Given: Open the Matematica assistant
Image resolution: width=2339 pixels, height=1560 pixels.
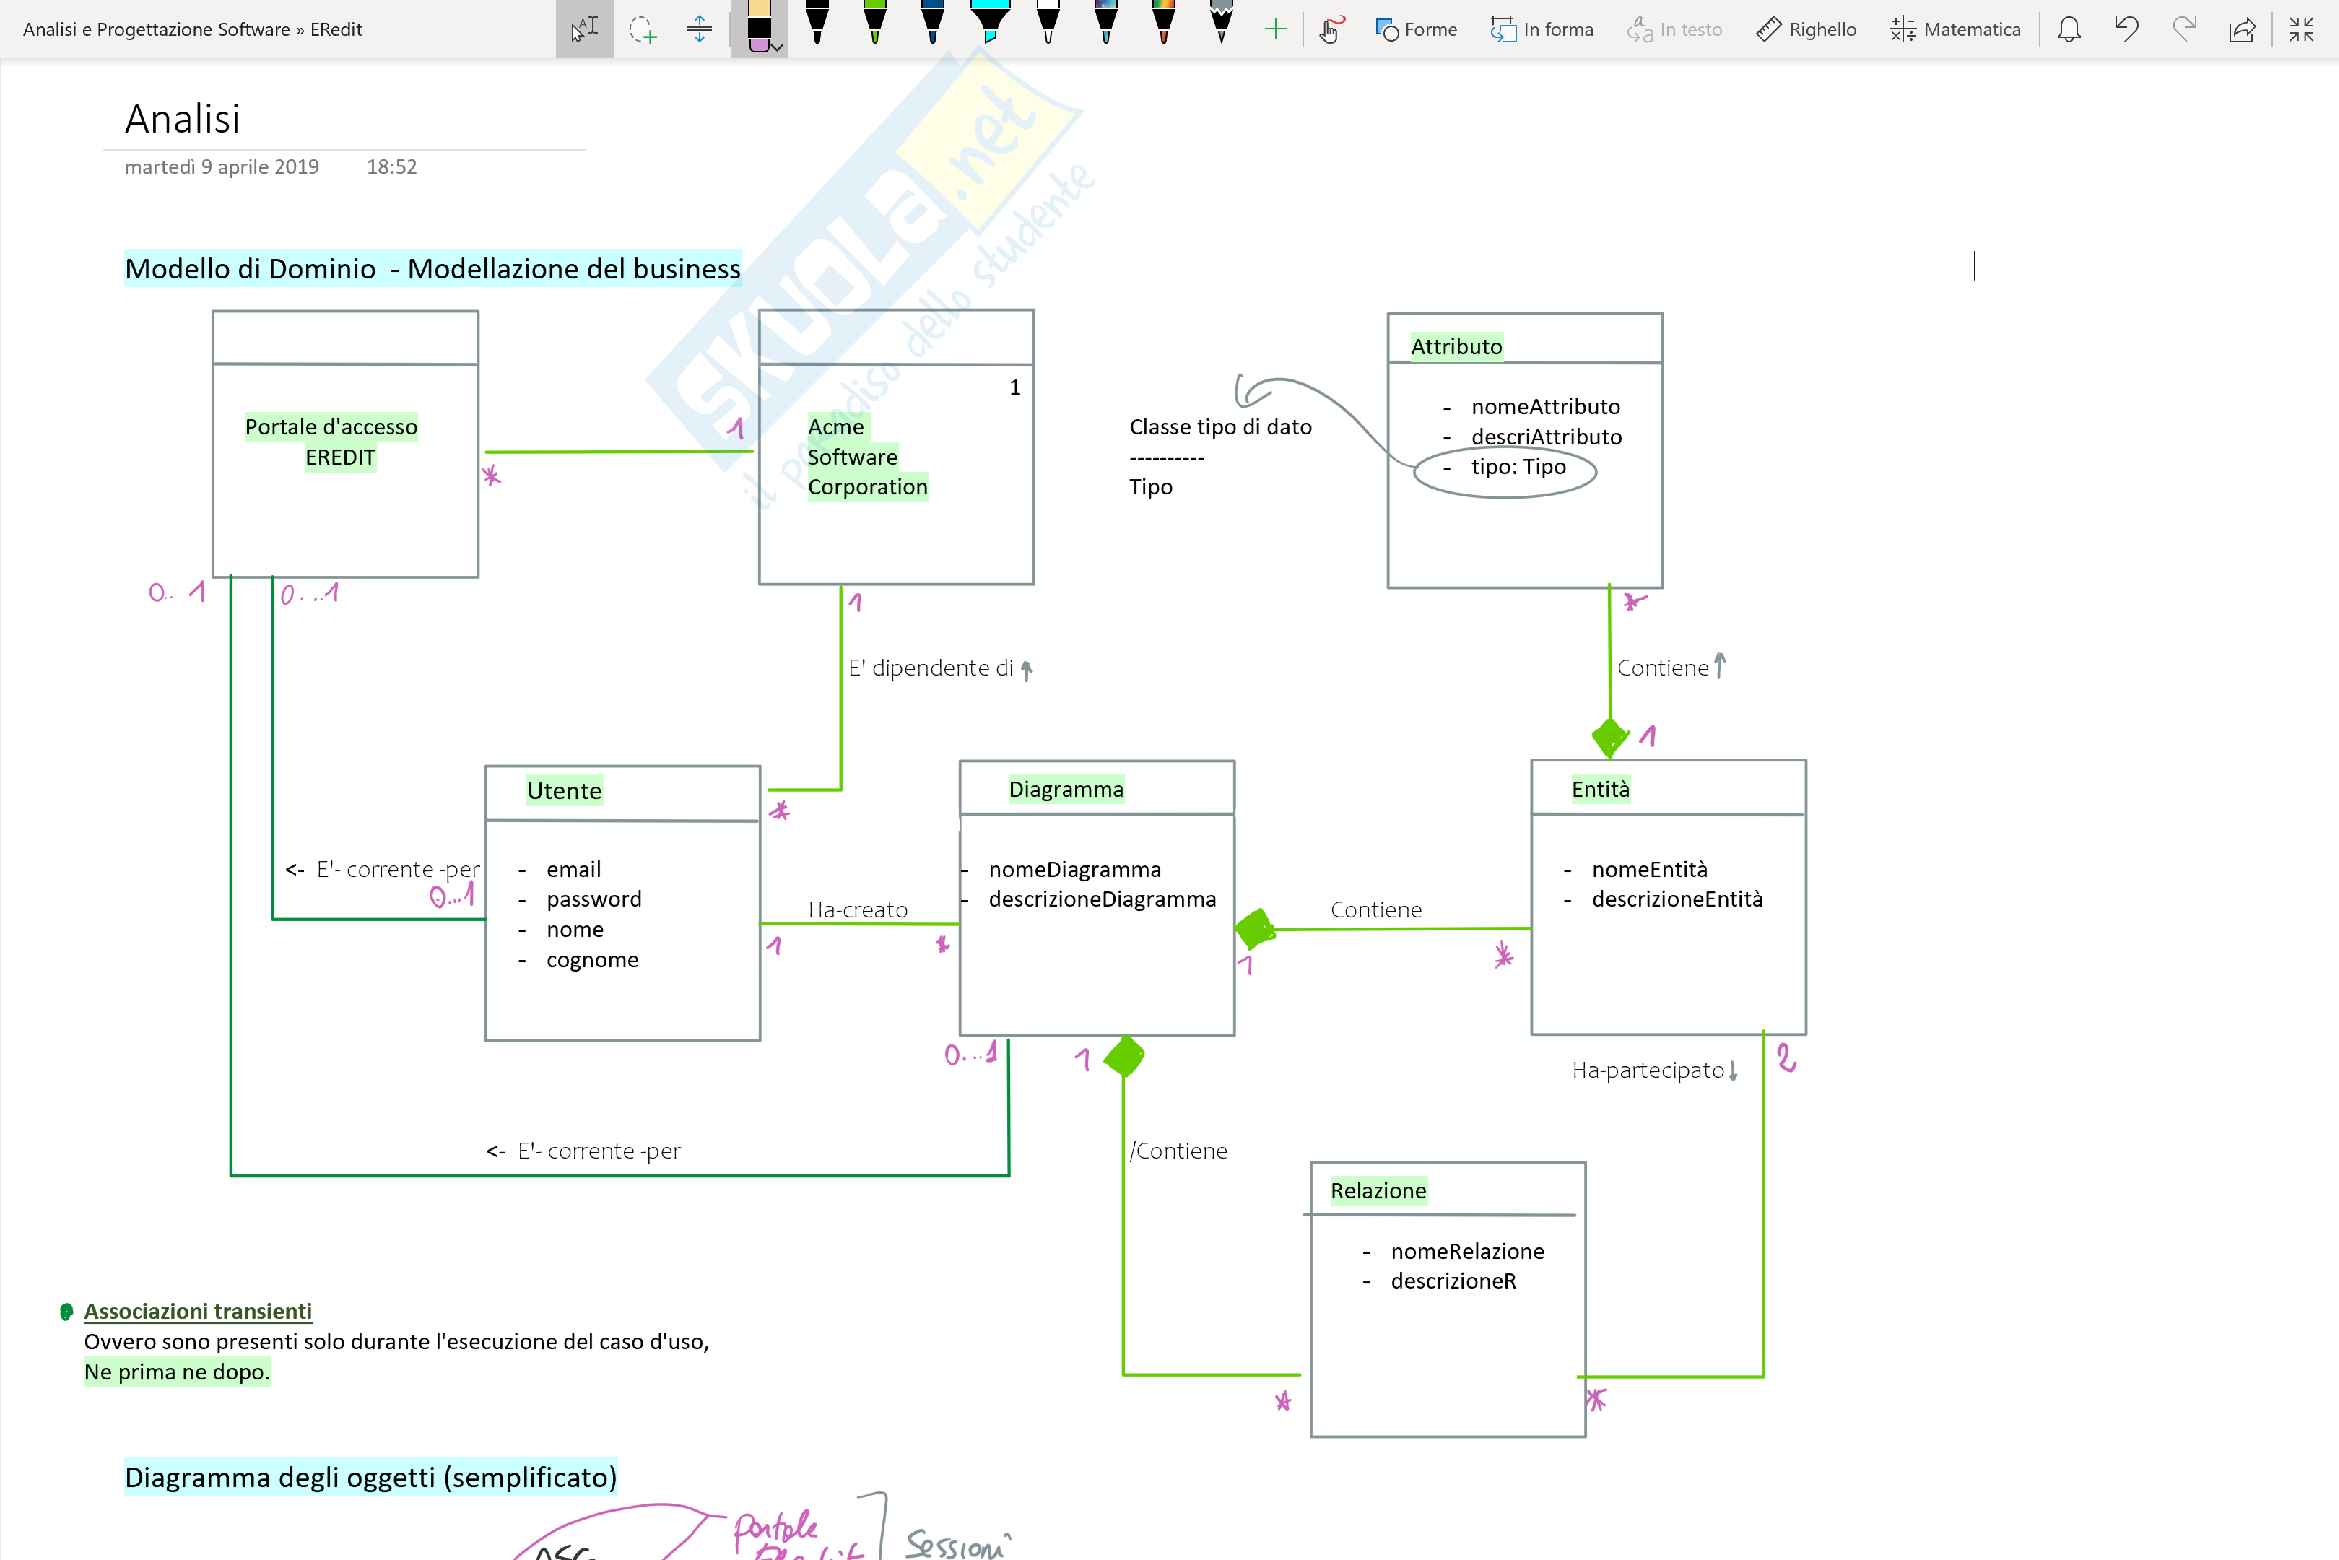Looking at the screenshot, I should [x=1955, y=30].
